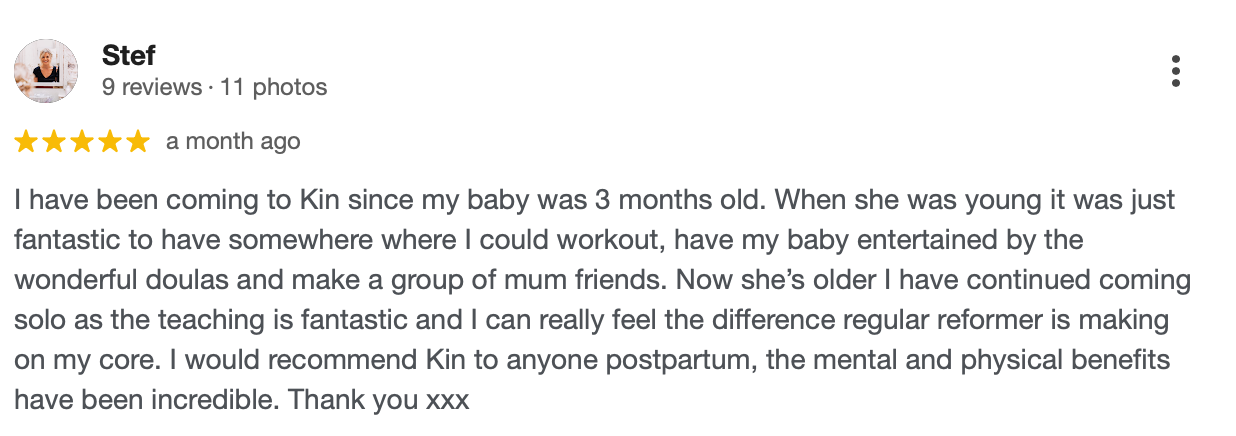1236x436 pixels.
Task: Click the fourth rating star
Action: coord(110,142)
